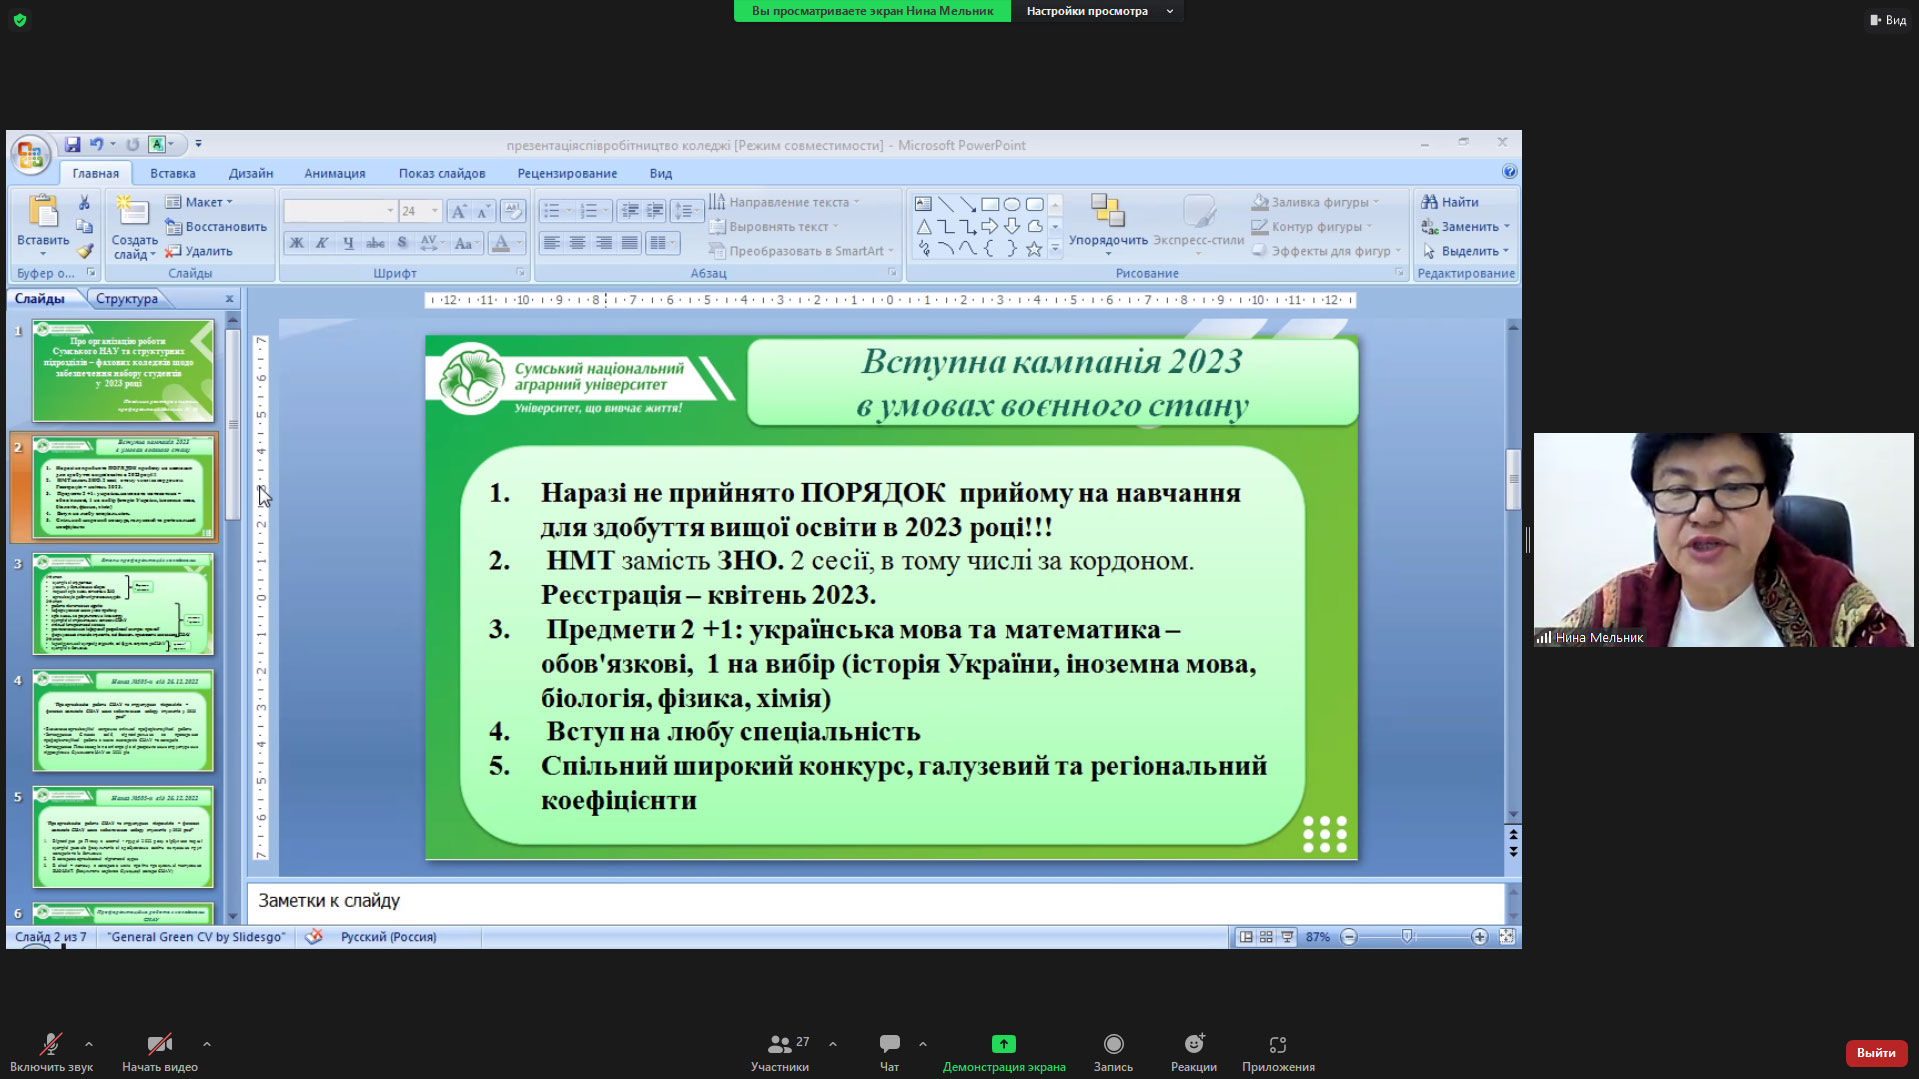Open audio options arrow in Zoom

(x=89, y=1044)
